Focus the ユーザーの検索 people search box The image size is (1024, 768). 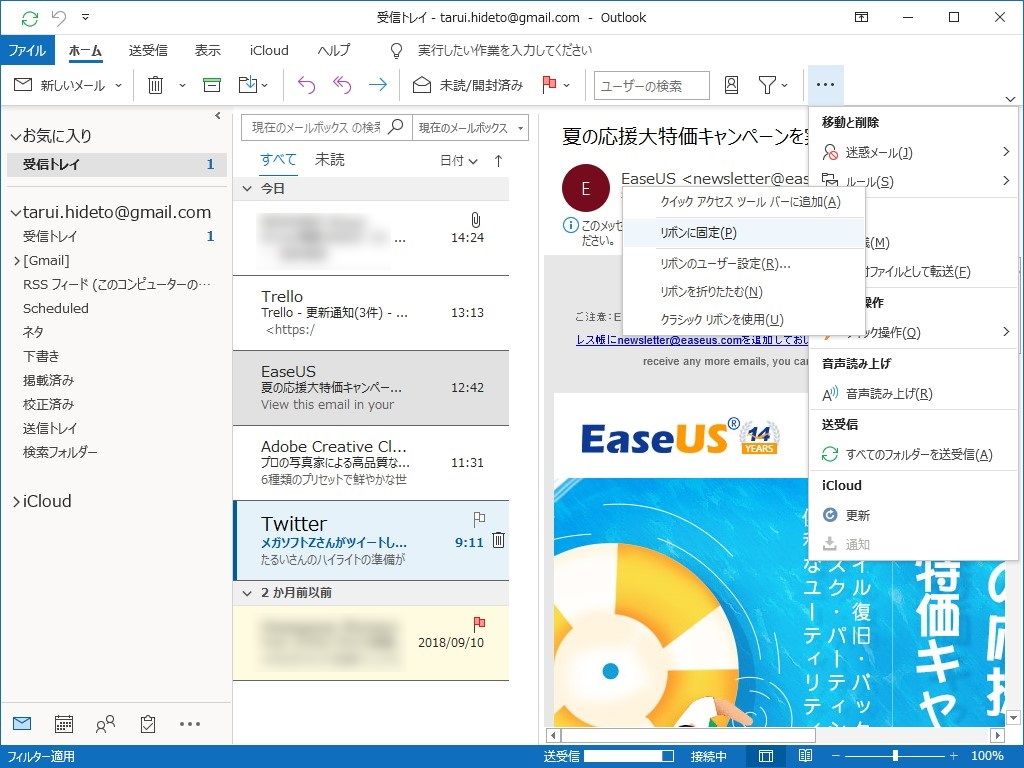651,86
